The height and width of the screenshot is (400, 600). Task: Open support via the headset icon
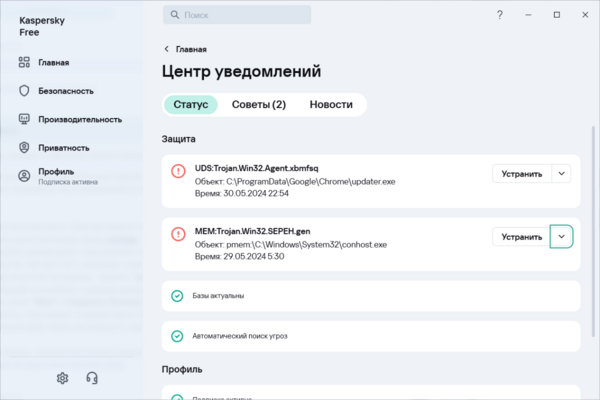click(x=92, y=378)
